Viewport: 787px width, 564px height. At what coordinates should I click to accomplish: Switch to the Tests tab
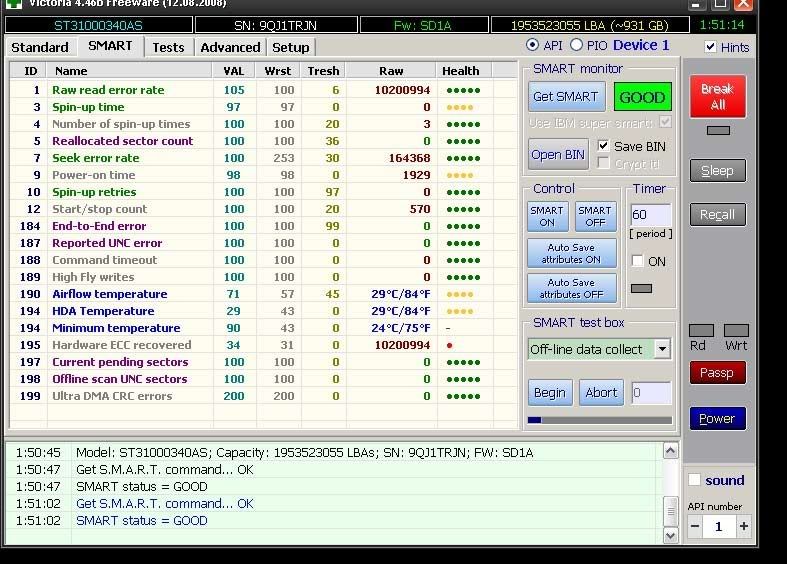coord(168,47)
